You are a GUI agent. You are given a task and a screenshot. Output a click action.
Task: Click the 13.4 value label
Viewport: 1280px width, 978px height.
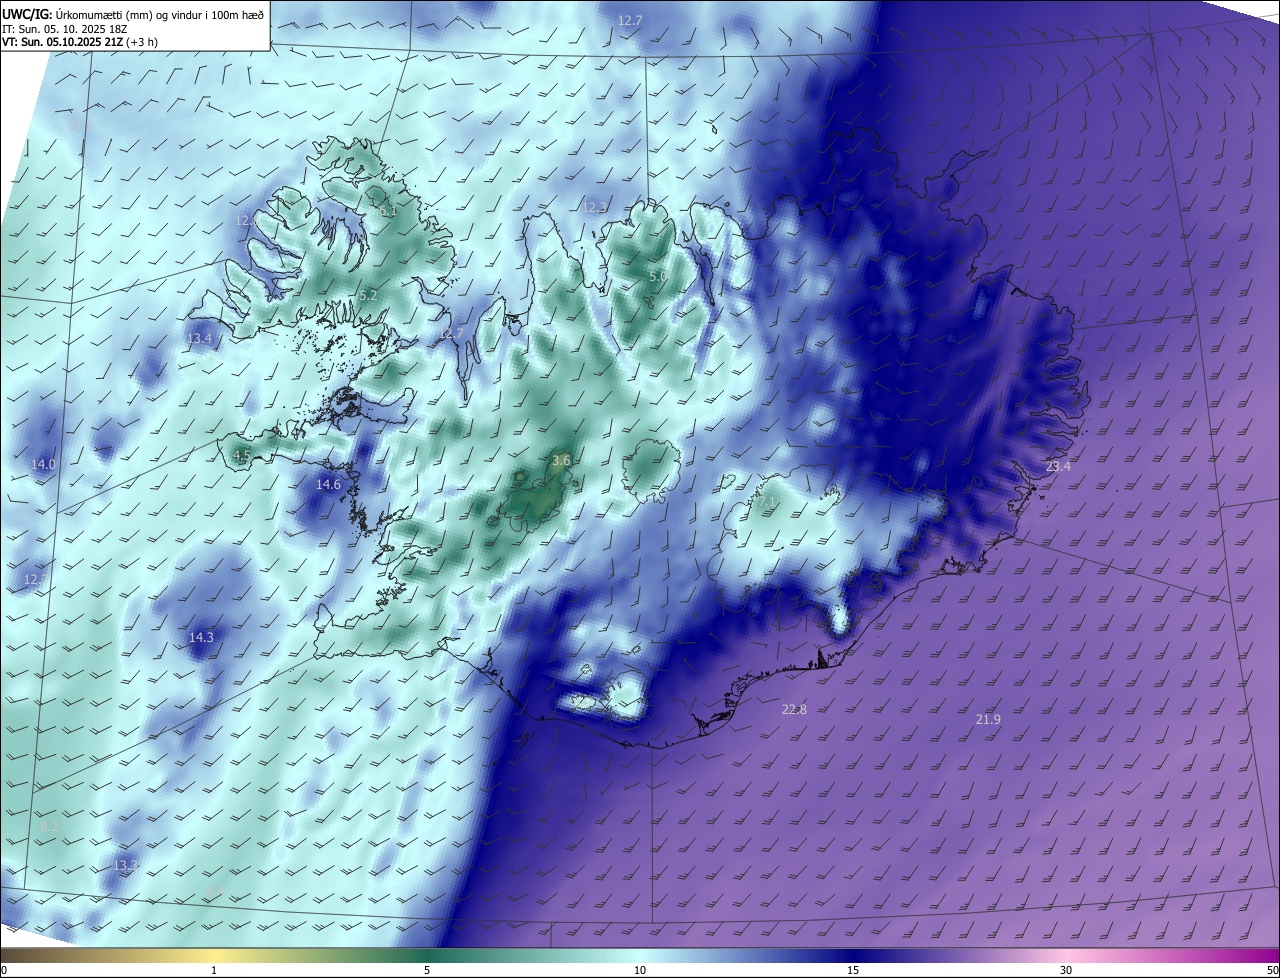pos(199,338)
